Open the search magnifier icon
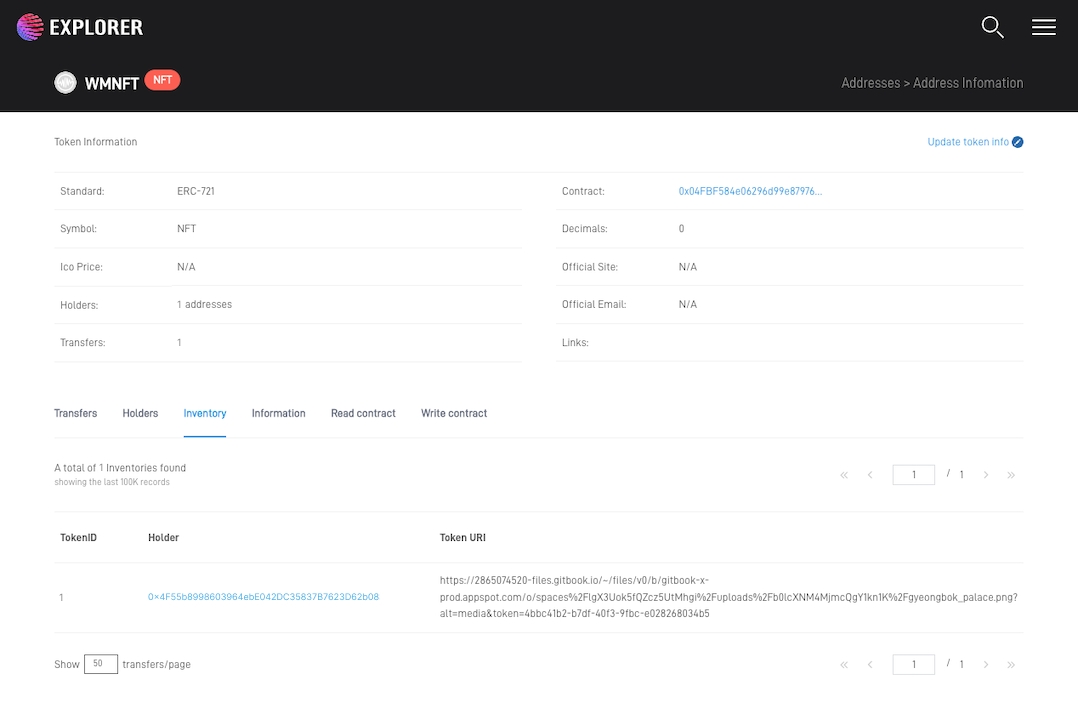 [x=992, y=27]
